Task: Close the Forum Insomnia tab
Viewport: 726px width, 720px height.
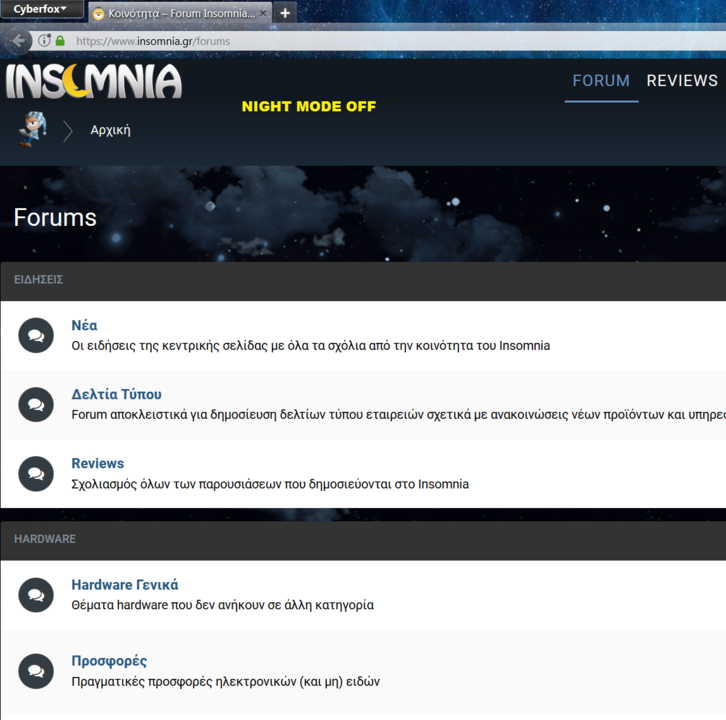Action: pyautogui.click(x=263, y=13)
